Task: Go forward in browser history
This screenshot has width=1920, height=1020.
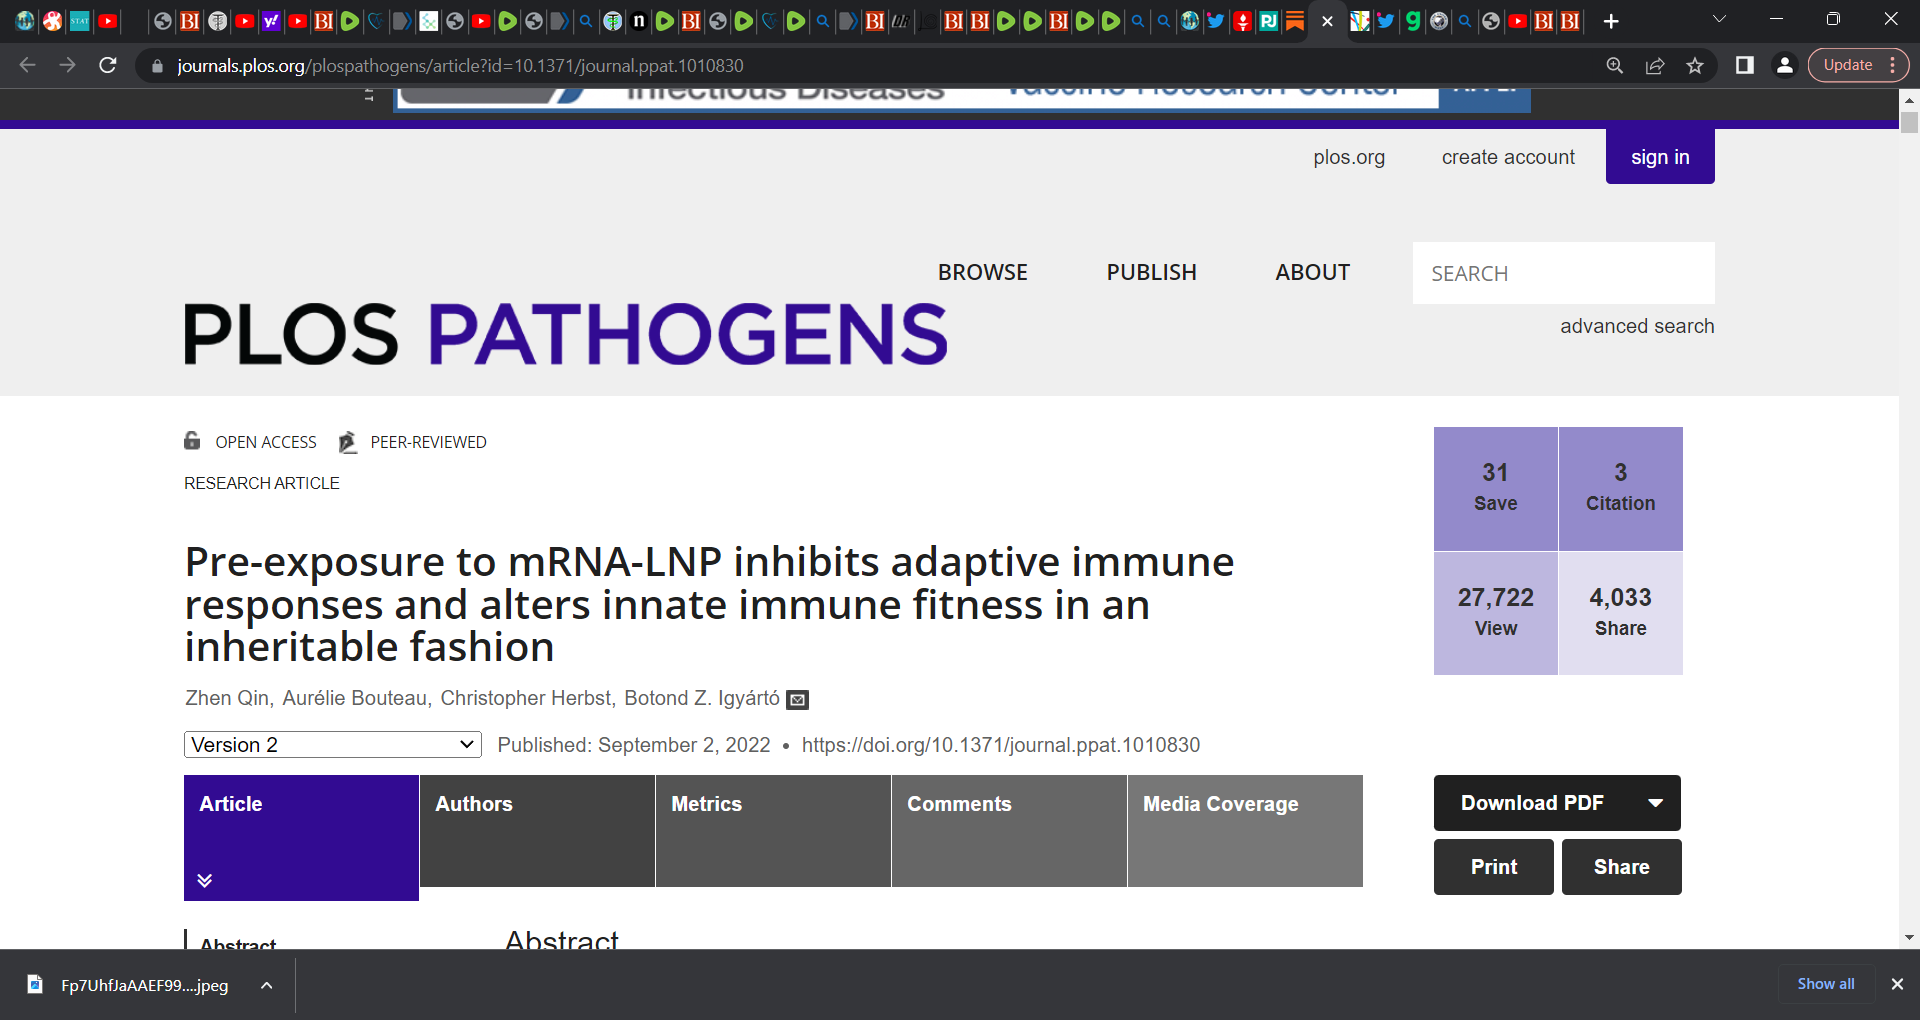Action: pos(67,65)
